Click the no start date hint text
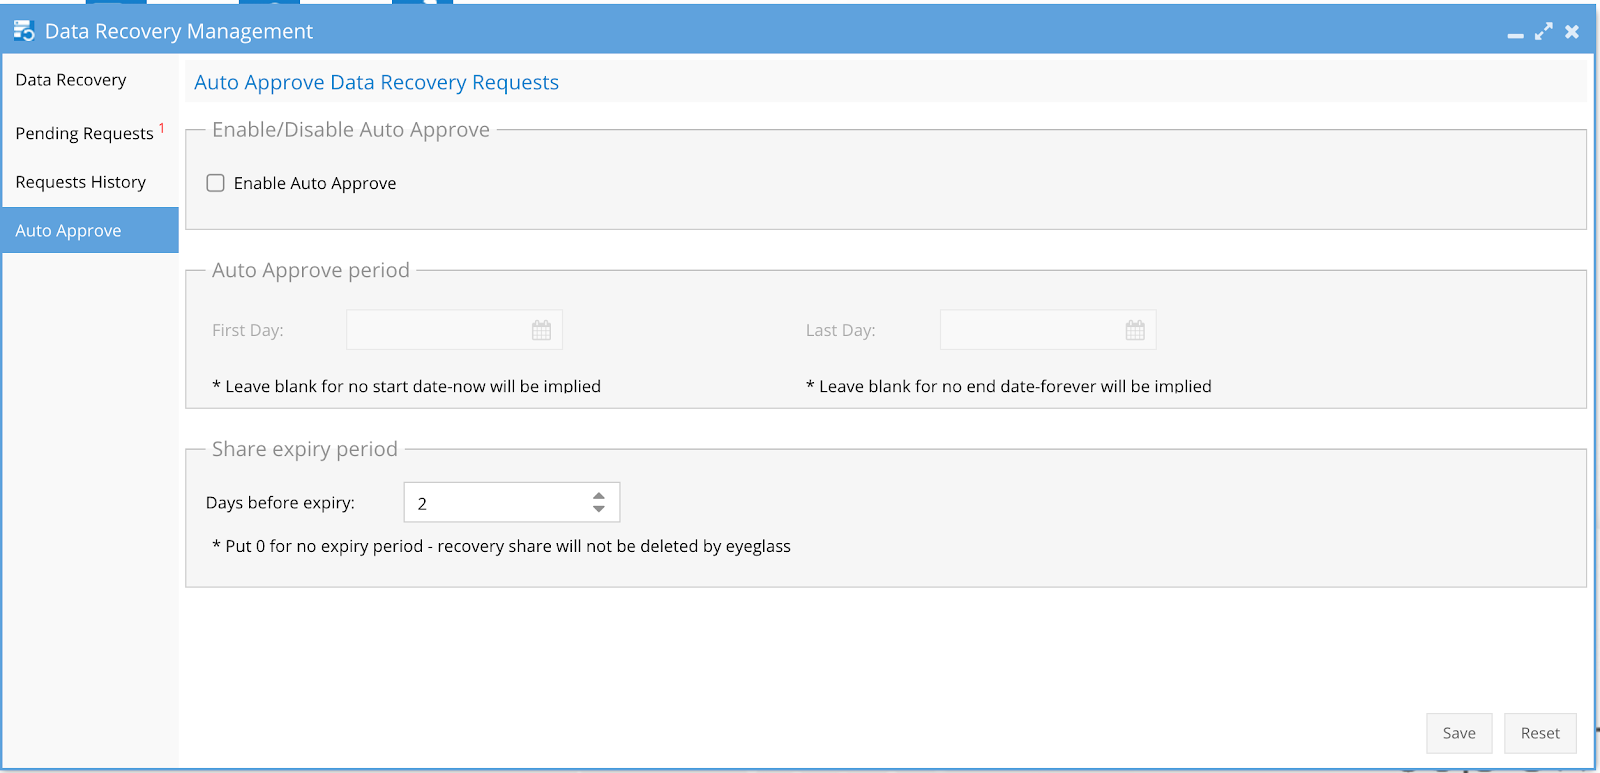1600x773 pixels. coord(406,386)
